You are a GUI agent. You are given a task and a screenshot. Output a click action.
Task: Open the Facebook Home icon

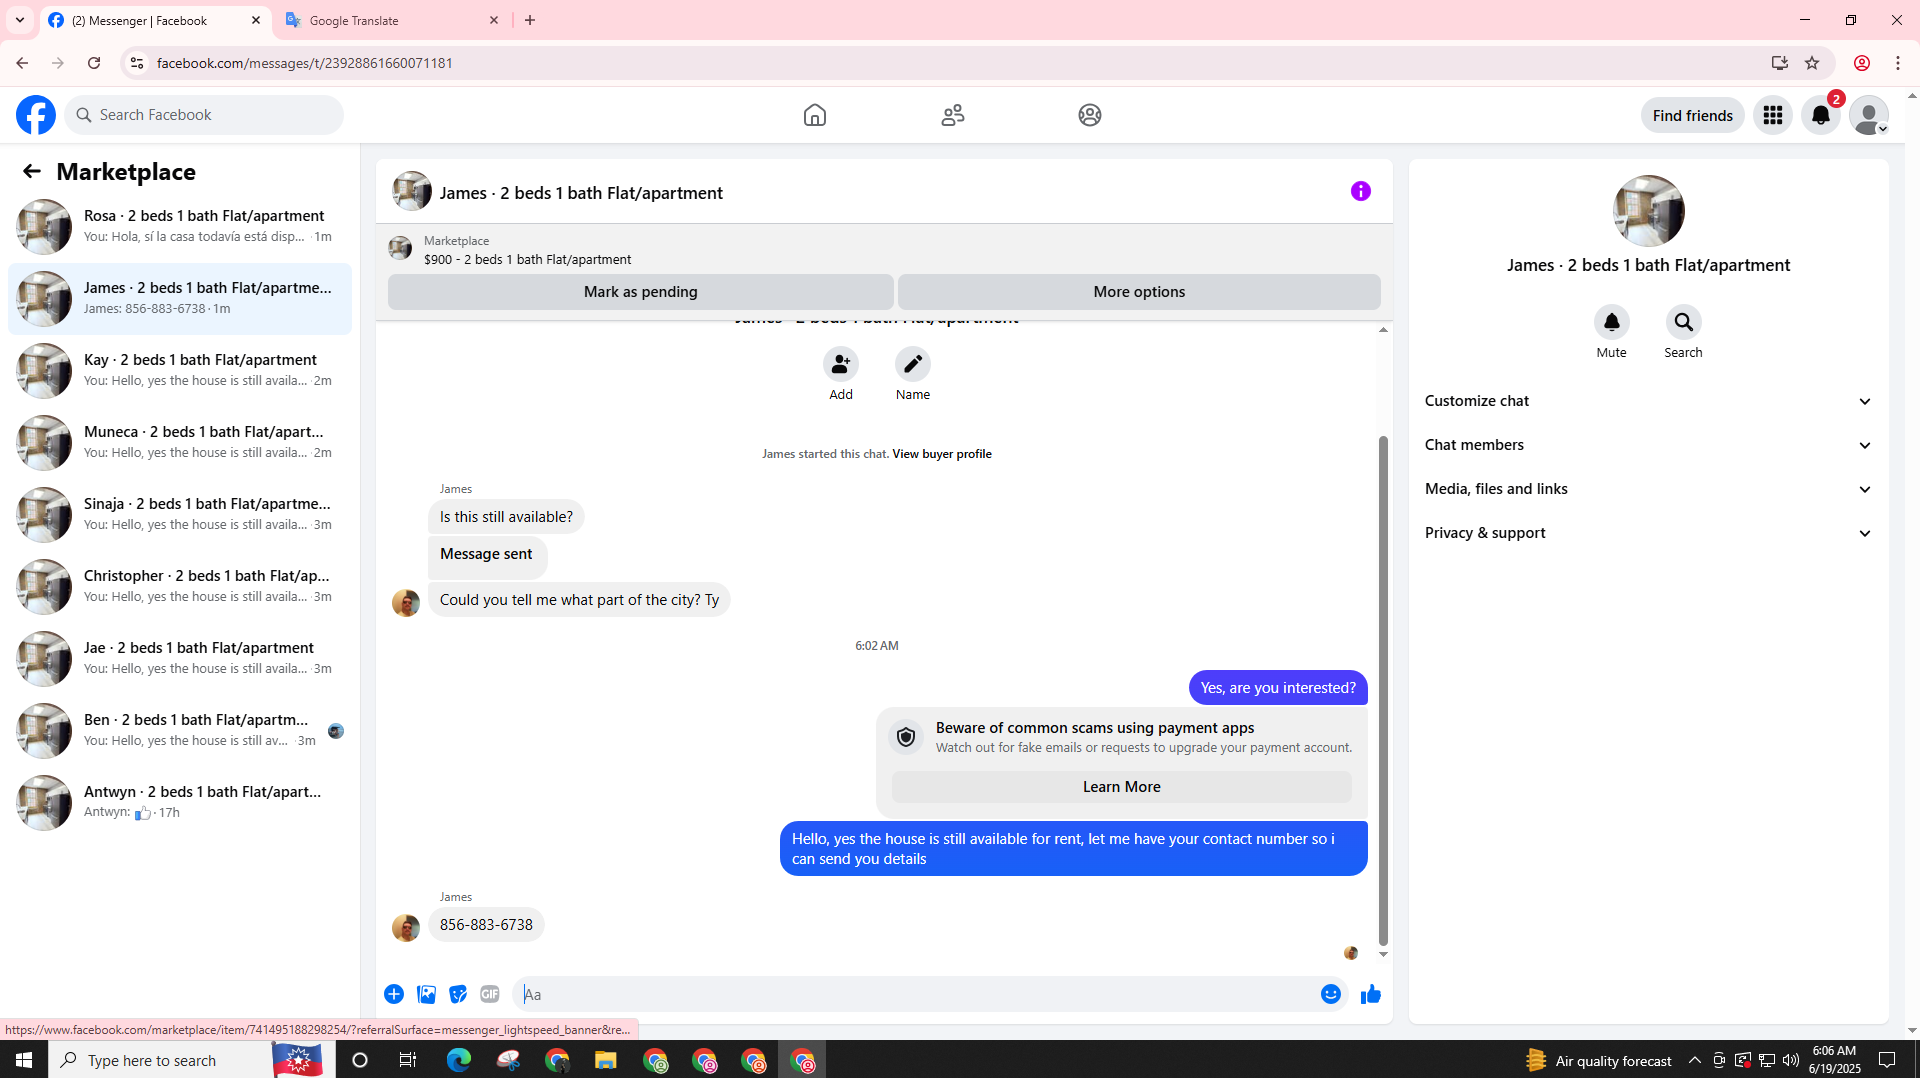coord(815,115)
